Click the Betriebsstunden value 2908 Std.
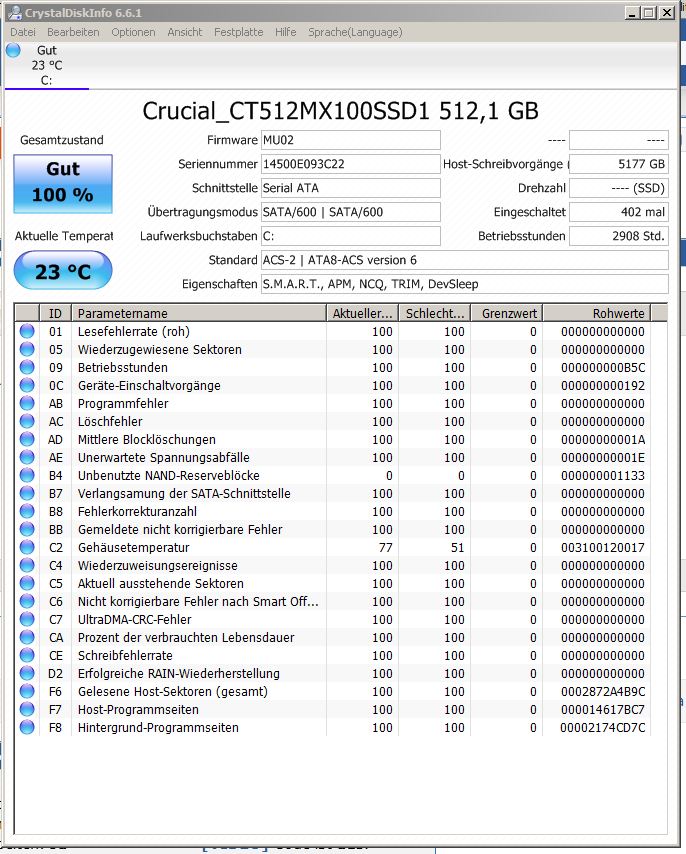Viewport: 686px width, 854px height. click(618, 236)
